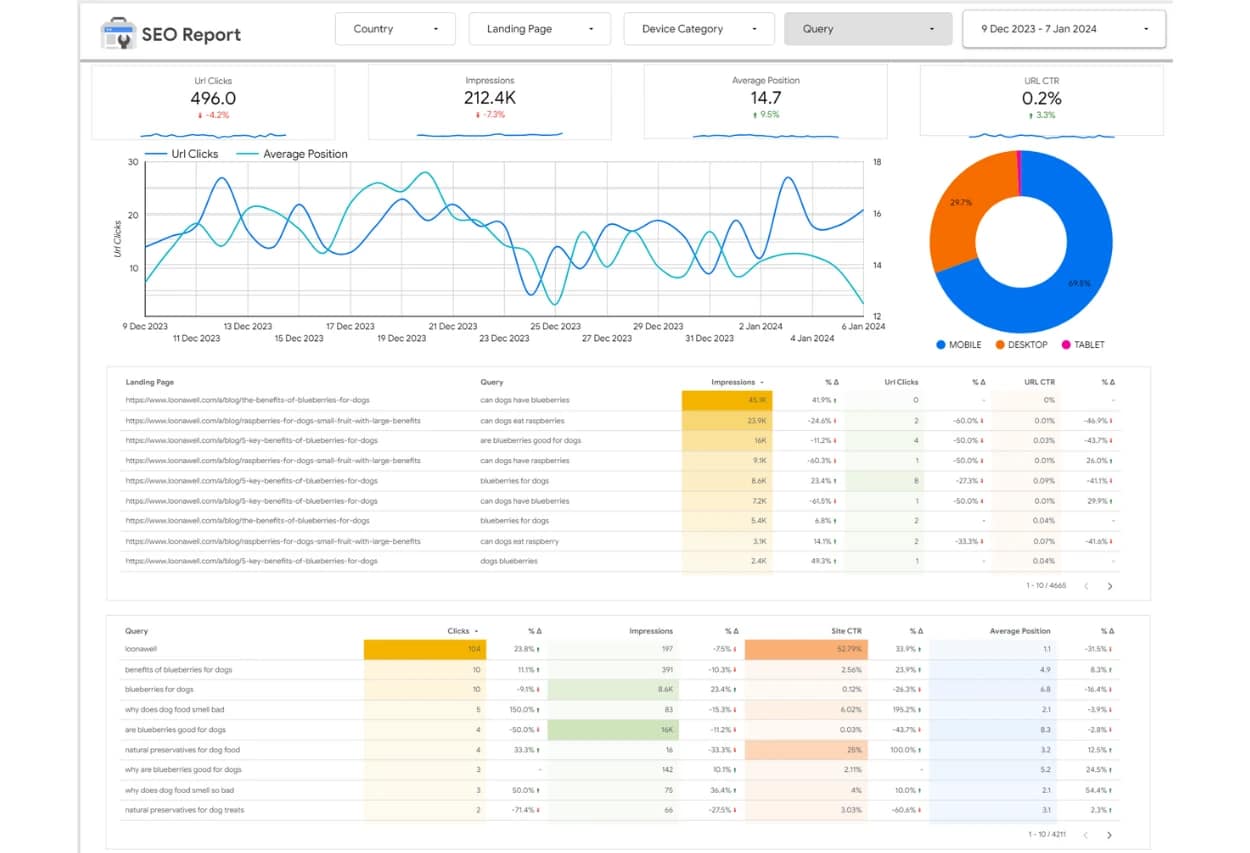Viewport: 1250px width, 853px height.
Task: Click the 104 clicks cell for loonawell
Action: coord(425,649)
